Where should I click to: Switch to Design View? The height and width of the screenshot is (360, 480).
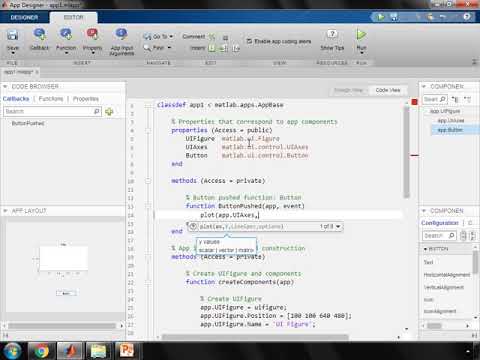pyautogui.click(x=348, y=90)
